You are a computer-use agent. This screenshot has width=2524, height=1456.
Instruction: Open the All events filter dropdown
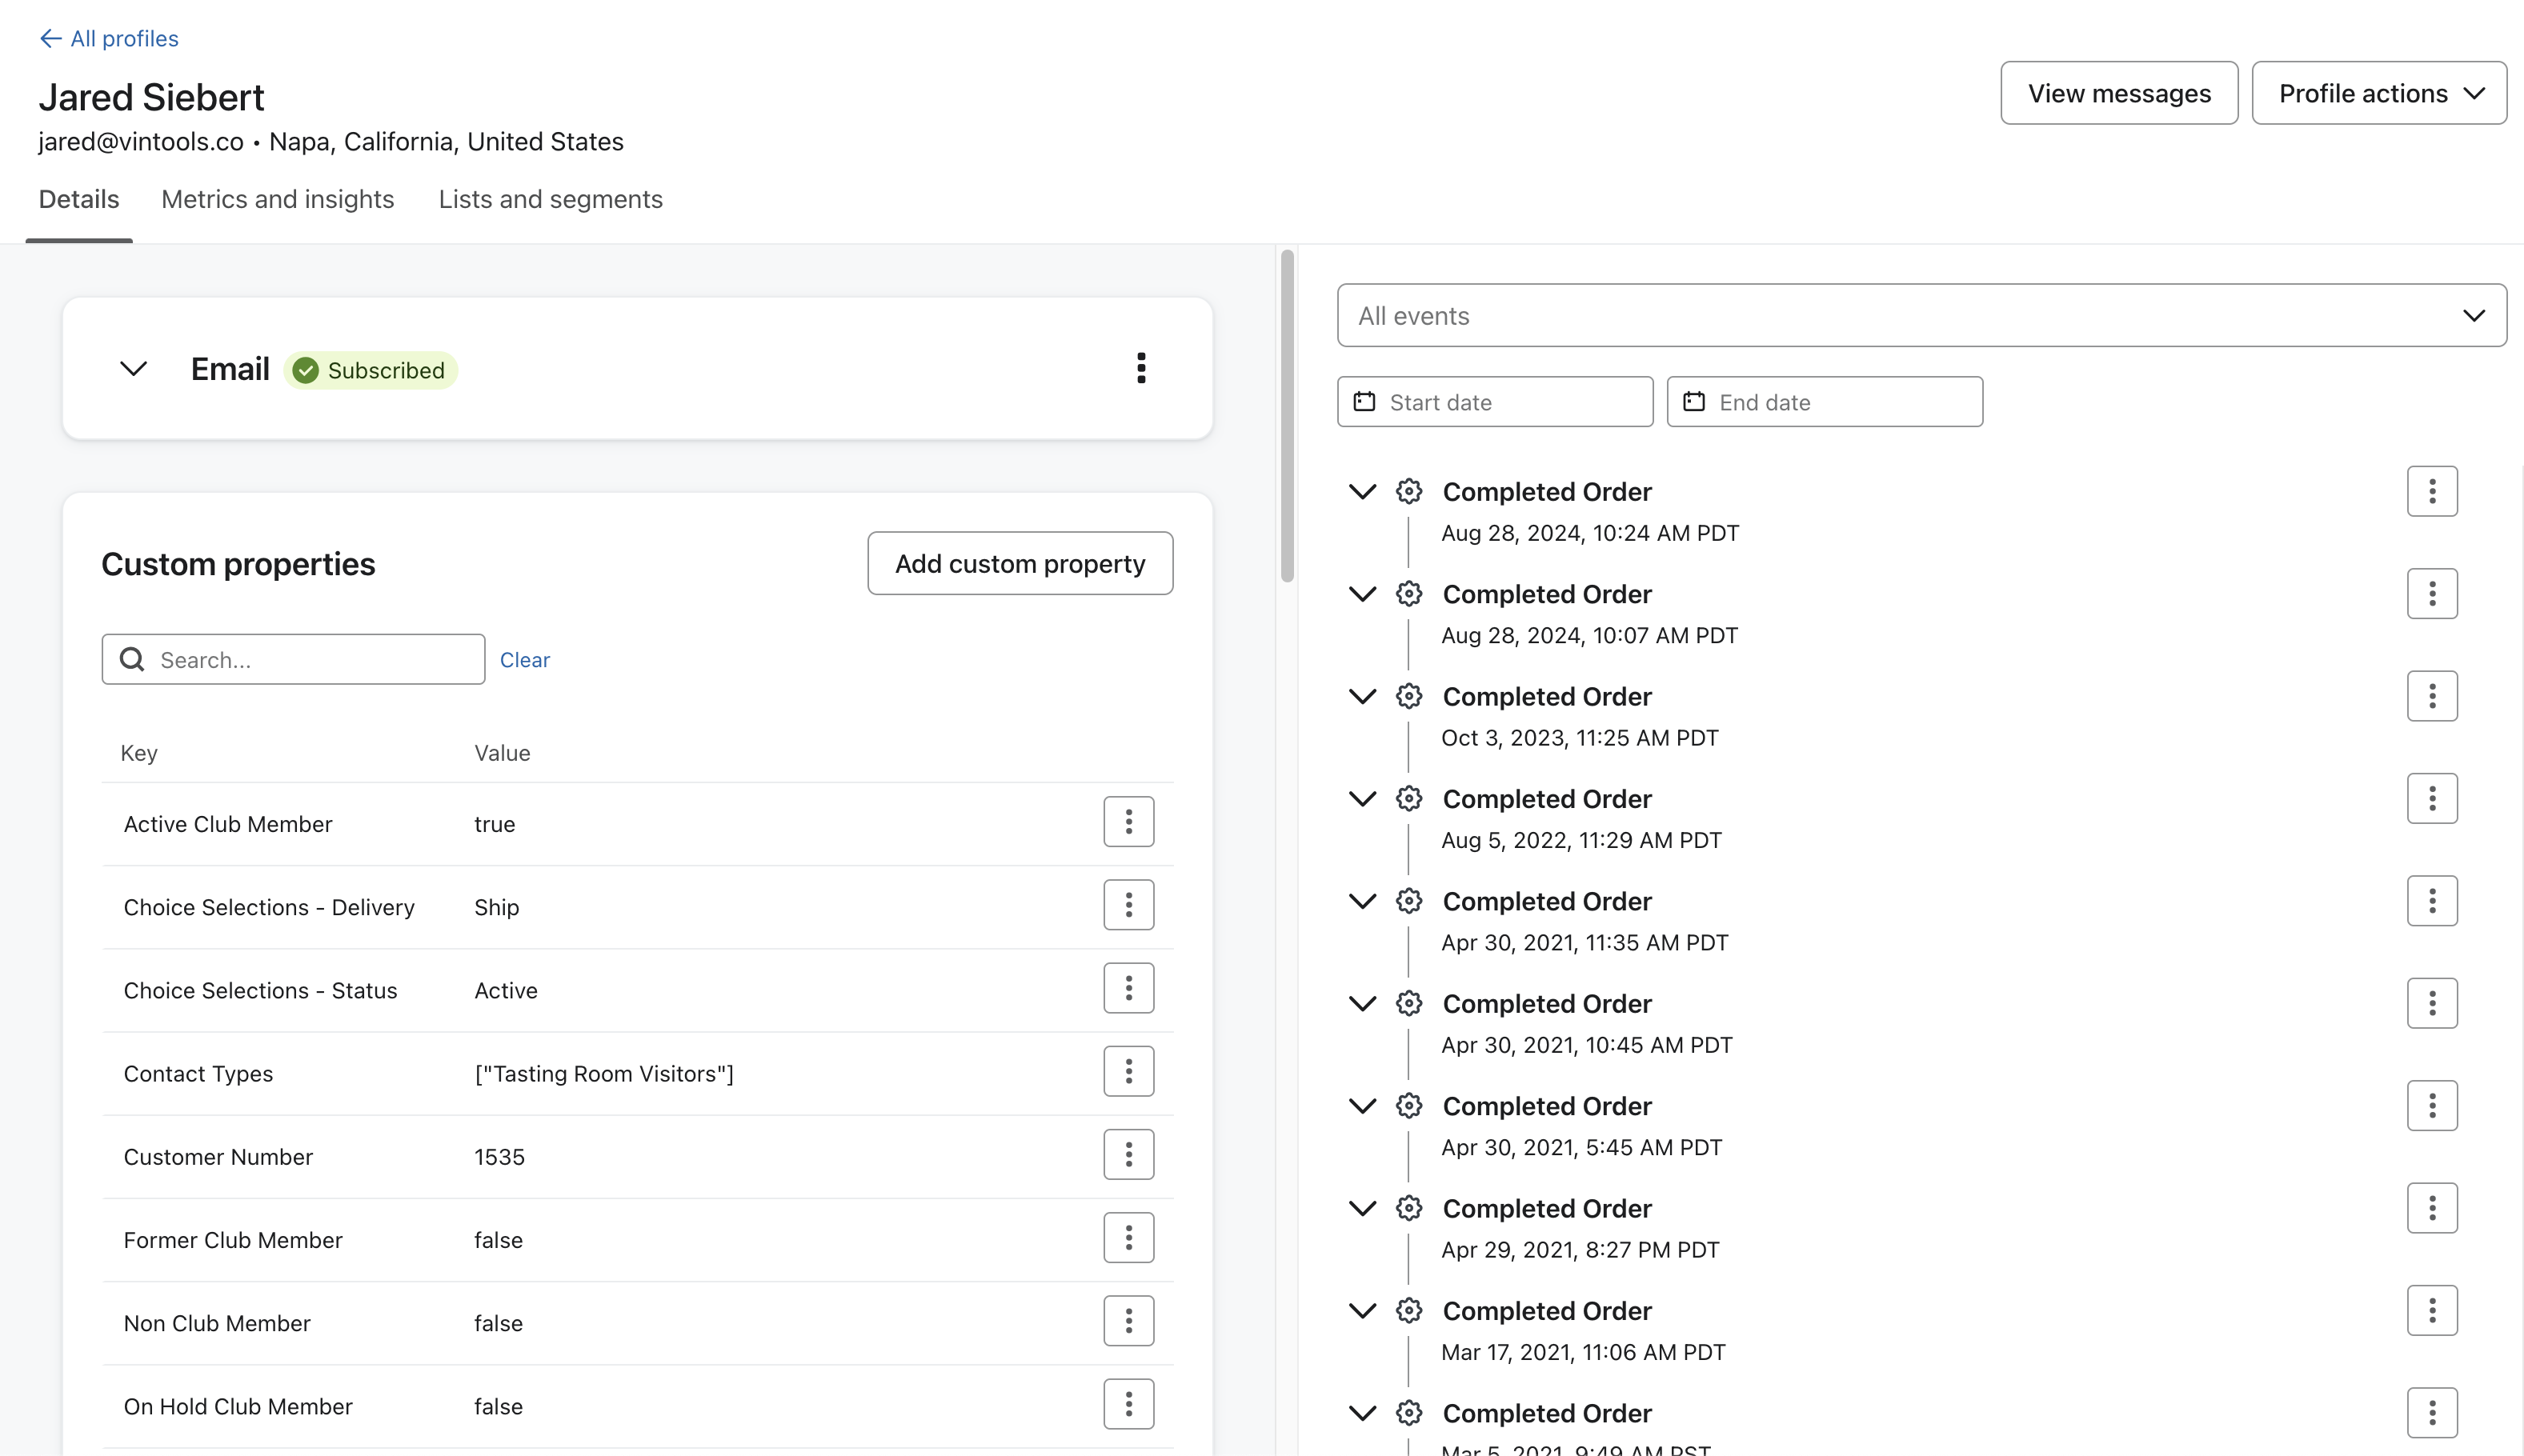click(1921, 315)
